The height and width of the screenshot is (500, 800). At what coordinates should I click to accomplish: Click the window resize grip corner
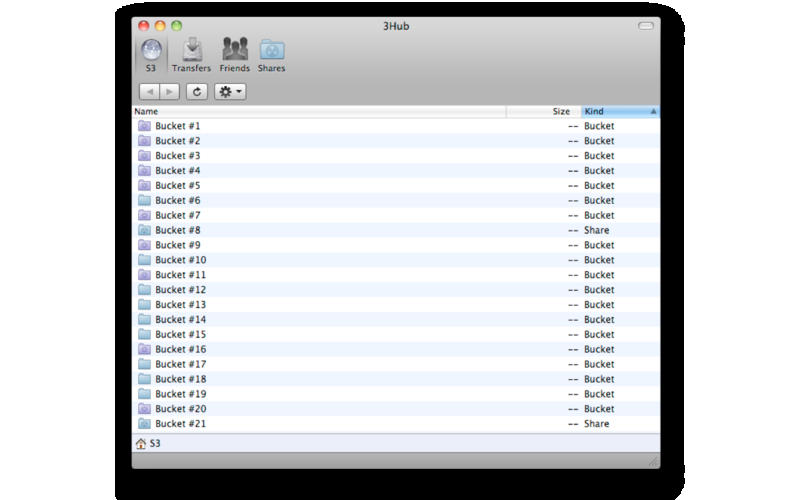click(x=654, y=461)
